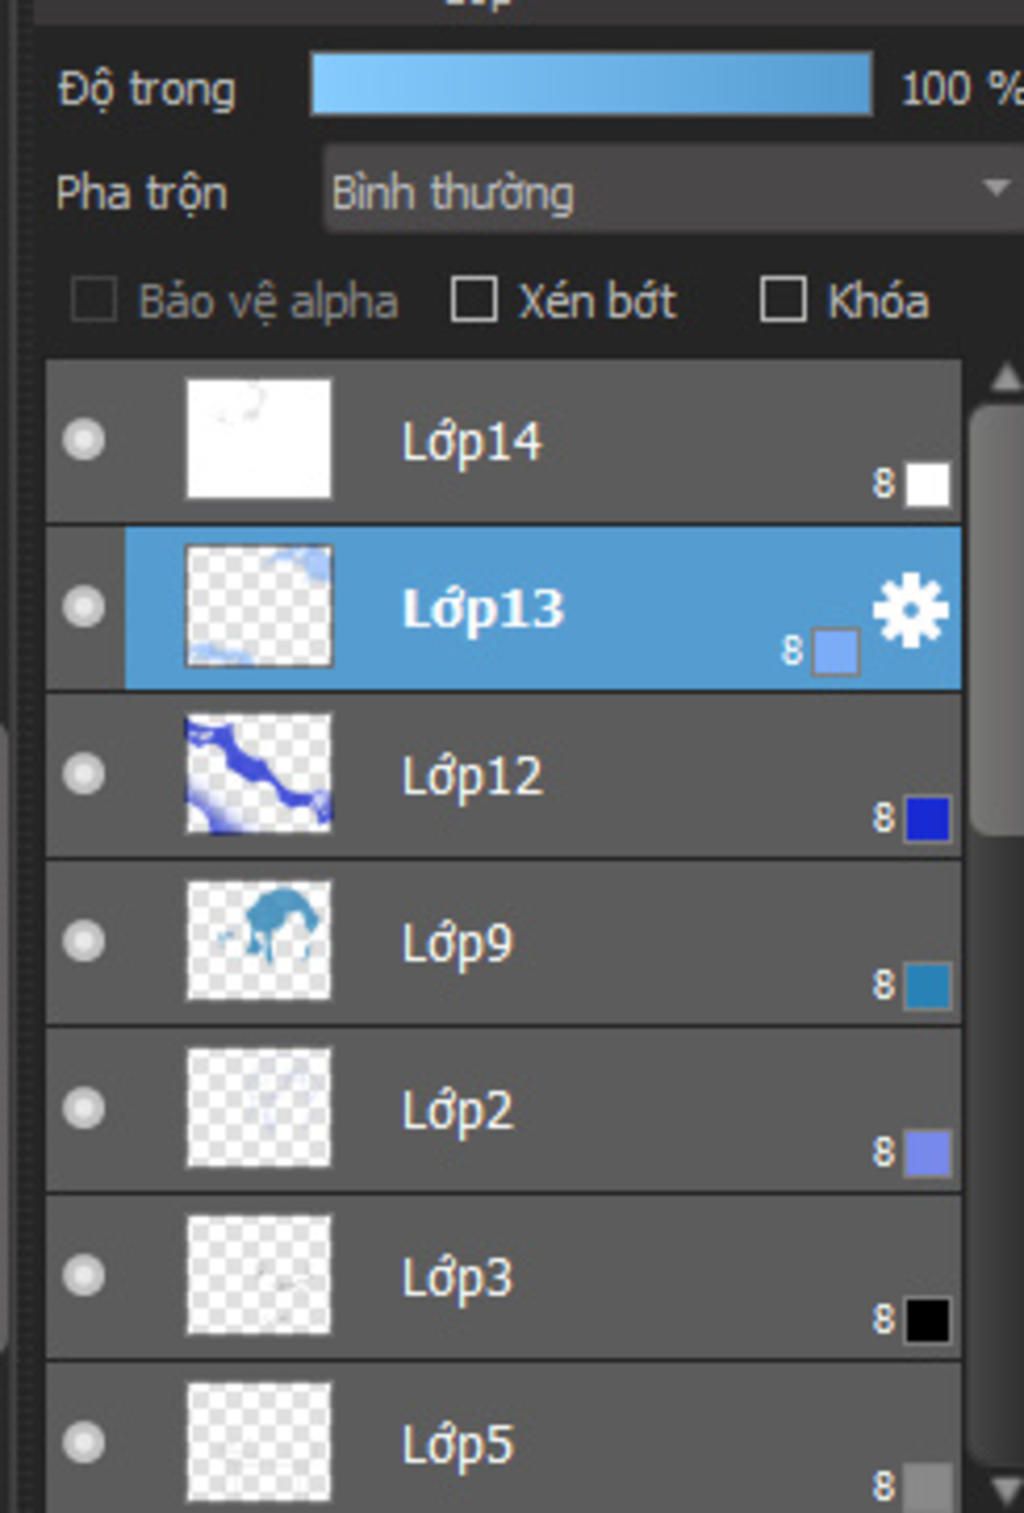Click the dark blue color icon on Lớp12
Image resolution: width=1024 pixels, height=1513 pixels.
(927, 819)
